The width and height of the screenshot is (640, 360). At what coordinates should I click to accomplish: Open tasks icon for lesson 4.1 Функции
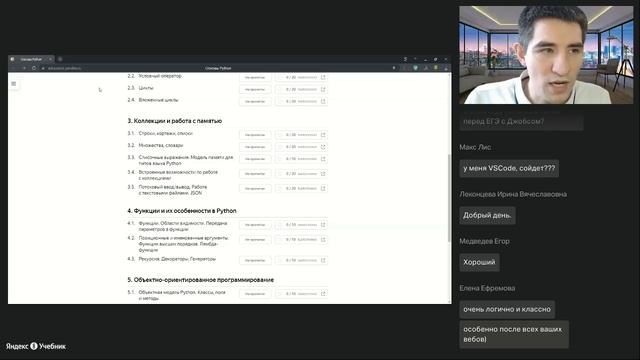point(323,225)
